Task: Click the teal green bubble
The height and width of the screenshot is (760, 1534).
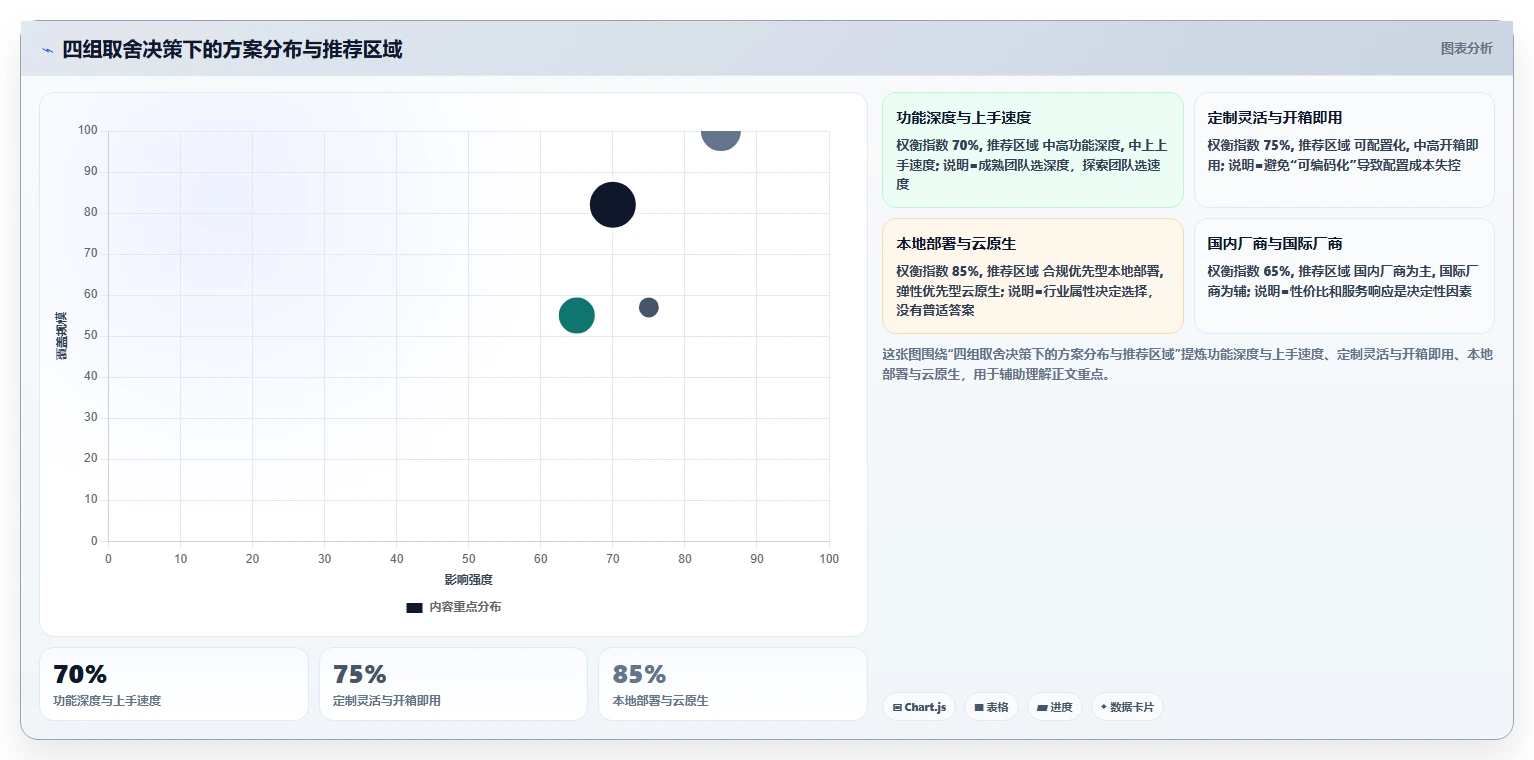Action: tap(577, 315)
